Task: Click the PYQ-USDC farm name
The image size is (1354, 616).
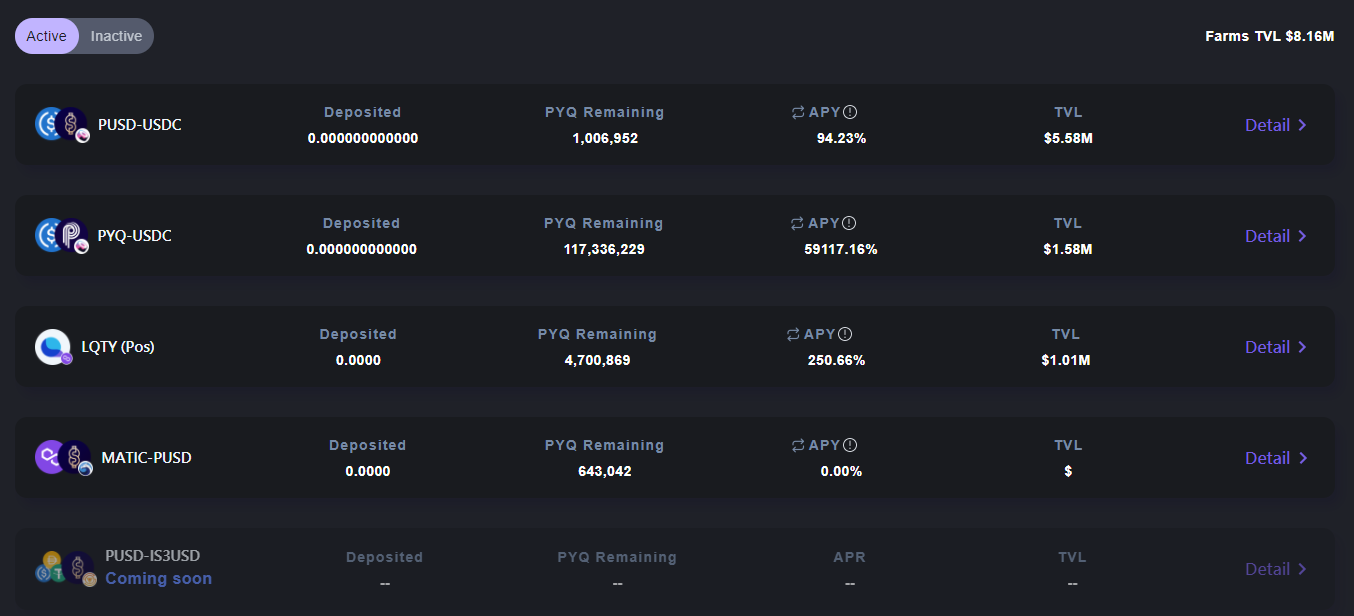Action: (x=135, y=236)
